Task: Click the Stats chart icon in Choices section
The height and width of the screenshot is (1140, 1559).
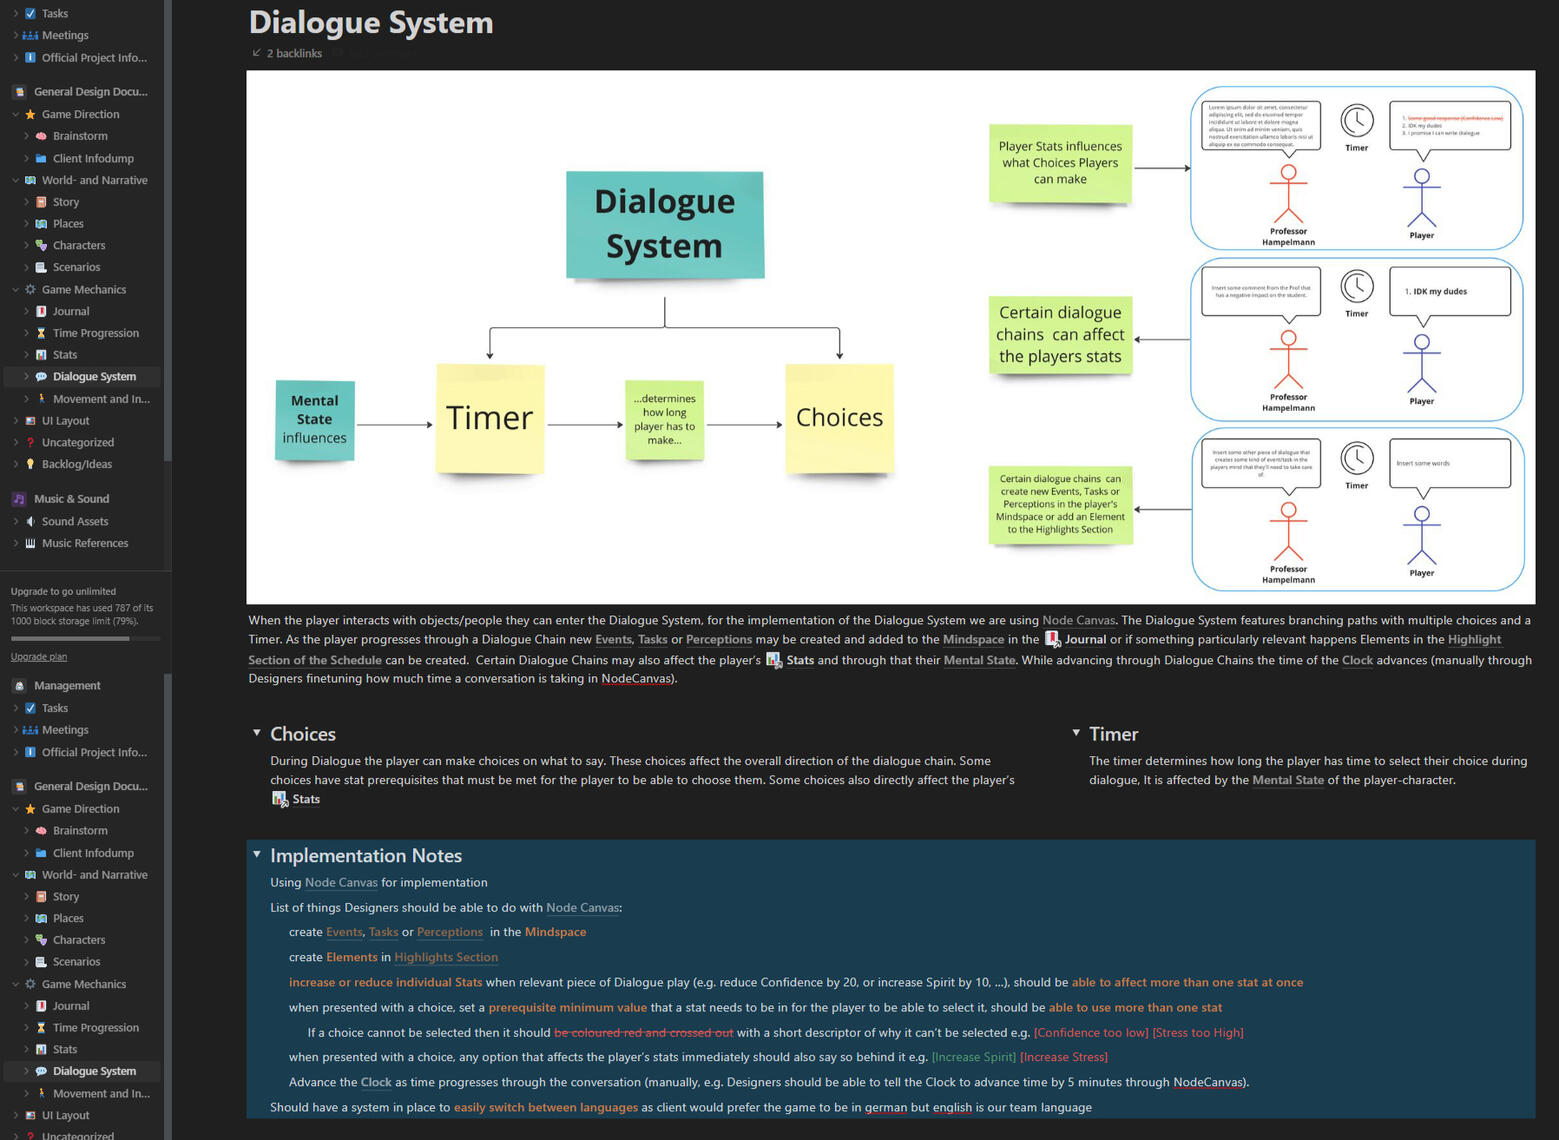Action: 280,799
